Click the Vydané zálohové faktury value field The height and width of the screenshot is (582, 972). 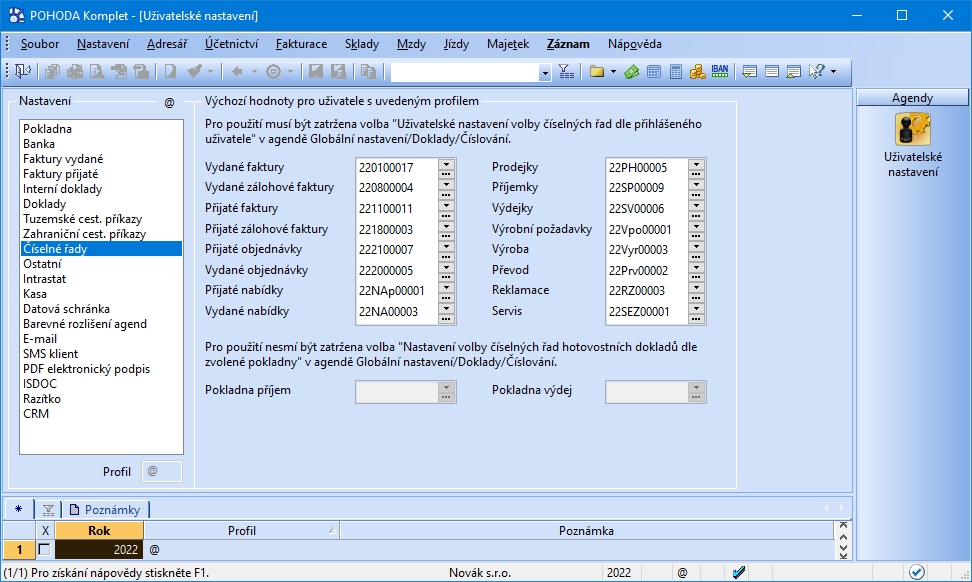(397, 188)
